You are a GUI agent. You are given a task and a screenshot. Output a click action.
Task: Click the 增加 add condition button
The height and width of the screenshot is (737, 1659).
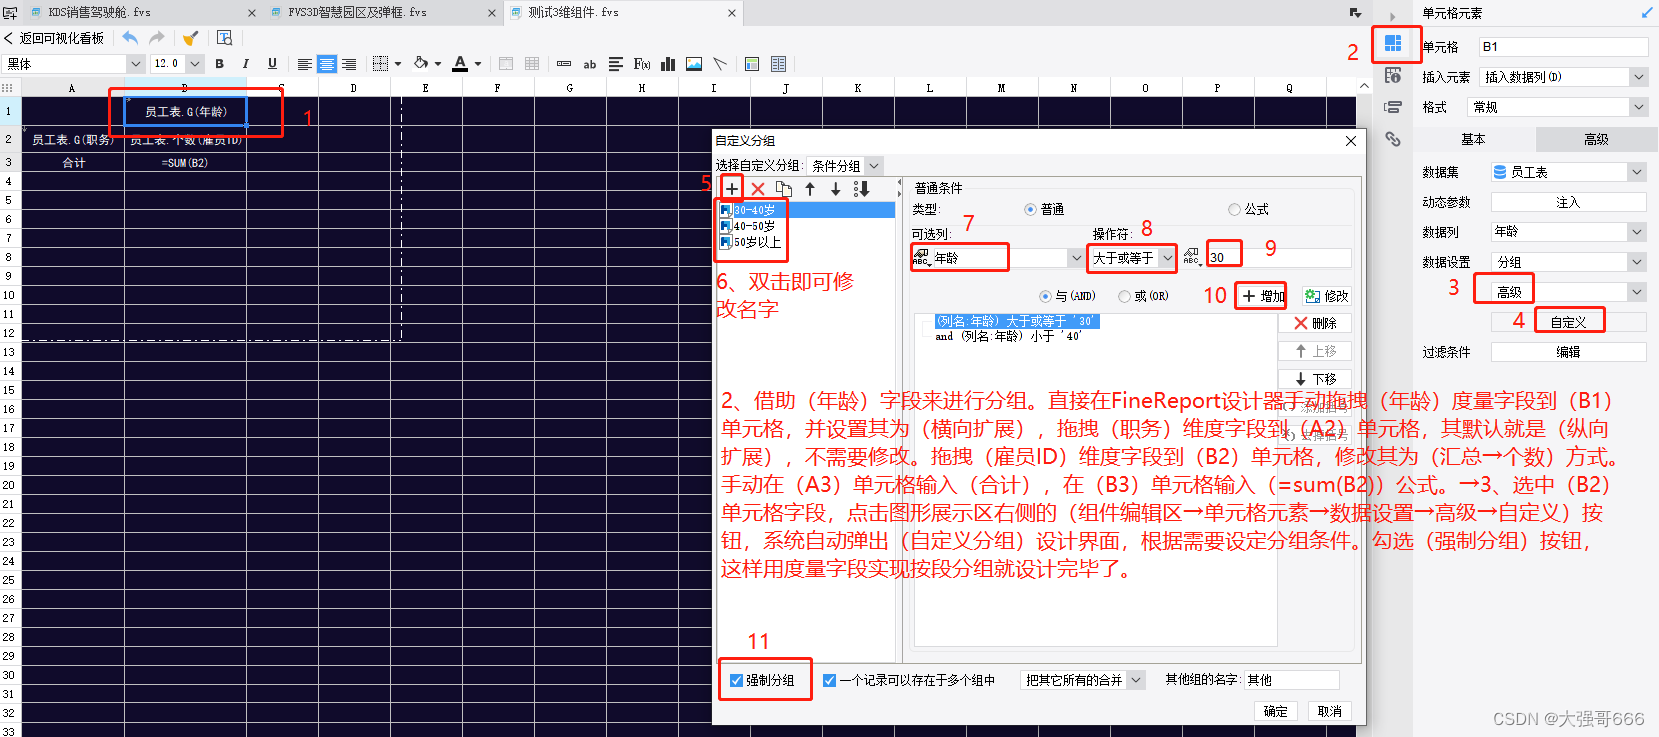[x=1263, y=296]
